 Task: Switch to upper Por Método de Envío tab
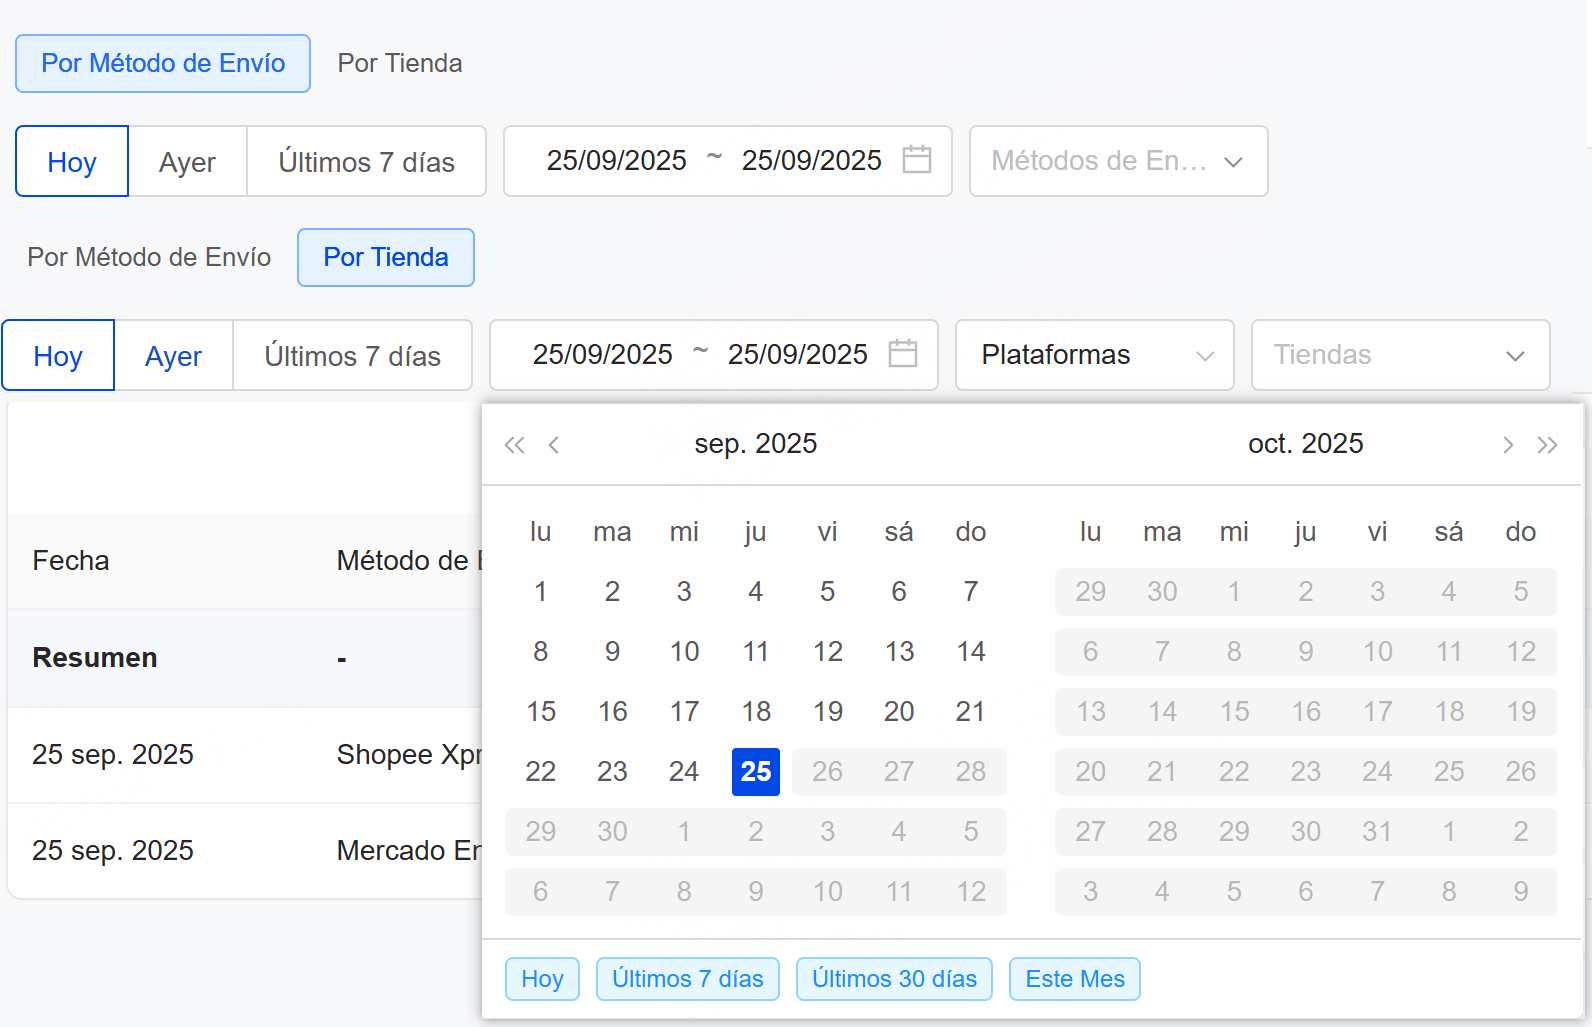pos(163,64)
